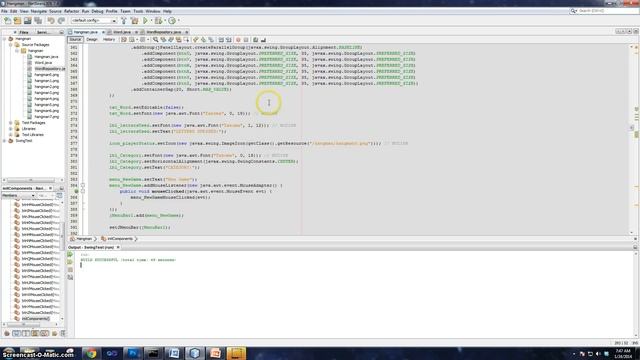Toggle Show Inner Classes navigator filter

pyautogui.click(x=44, y=333)
